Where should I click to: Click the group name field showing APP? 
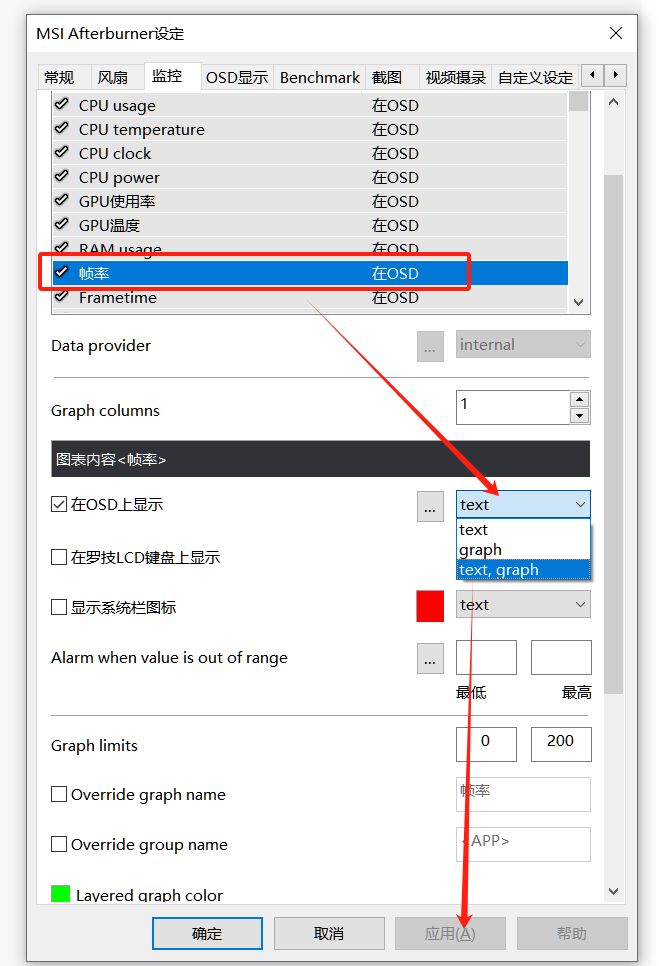(x=523, y=844)
